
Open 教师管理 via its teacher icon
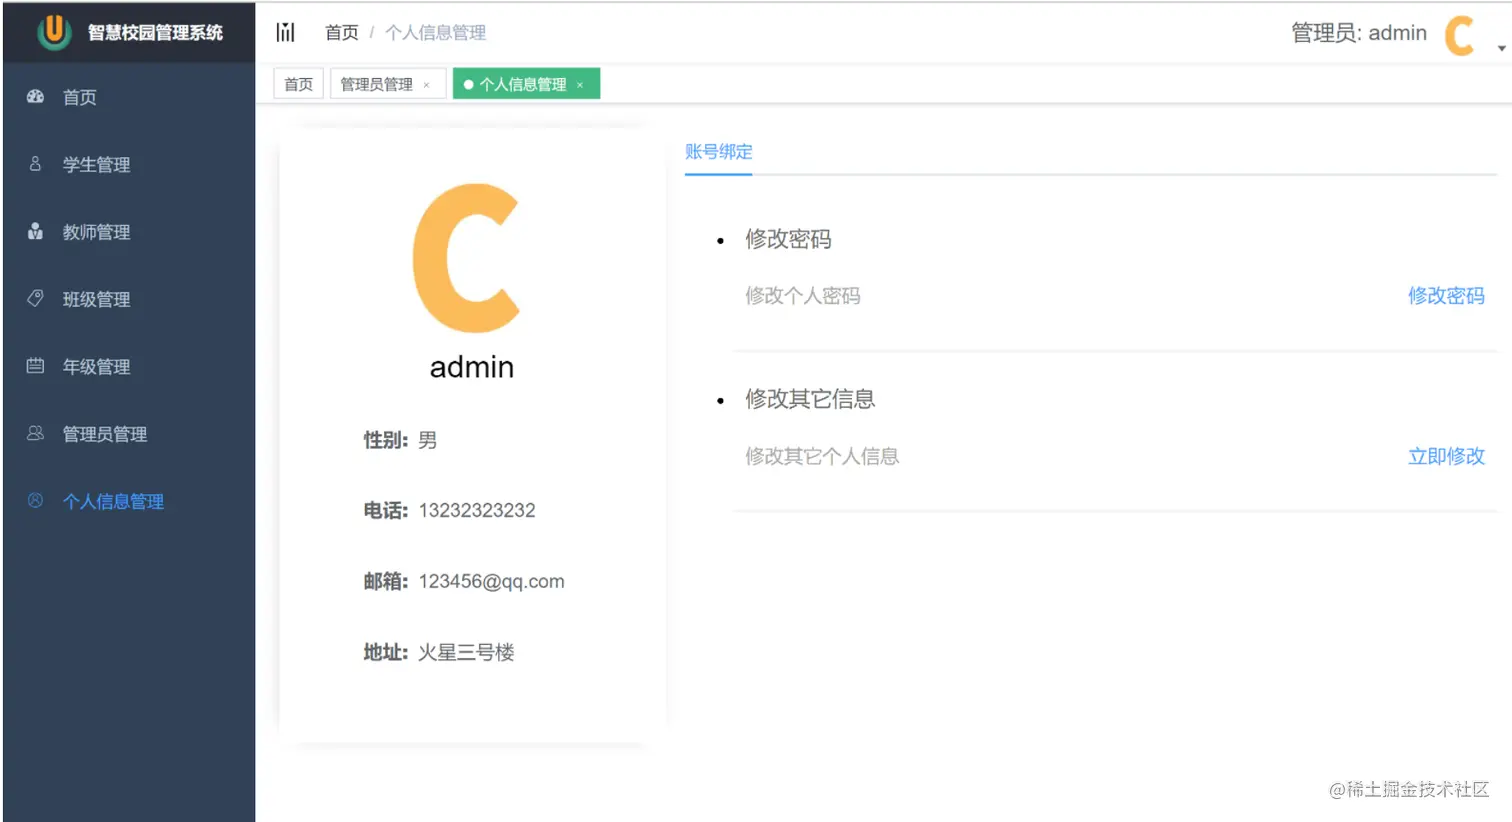[33, 231]
